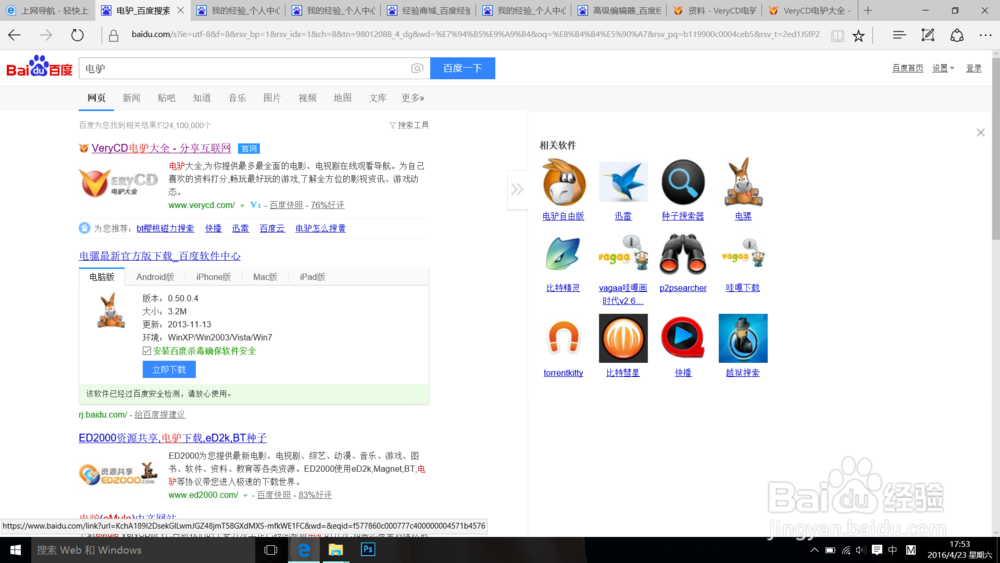Open Photoshop from the taskbar

coord(368,550)
